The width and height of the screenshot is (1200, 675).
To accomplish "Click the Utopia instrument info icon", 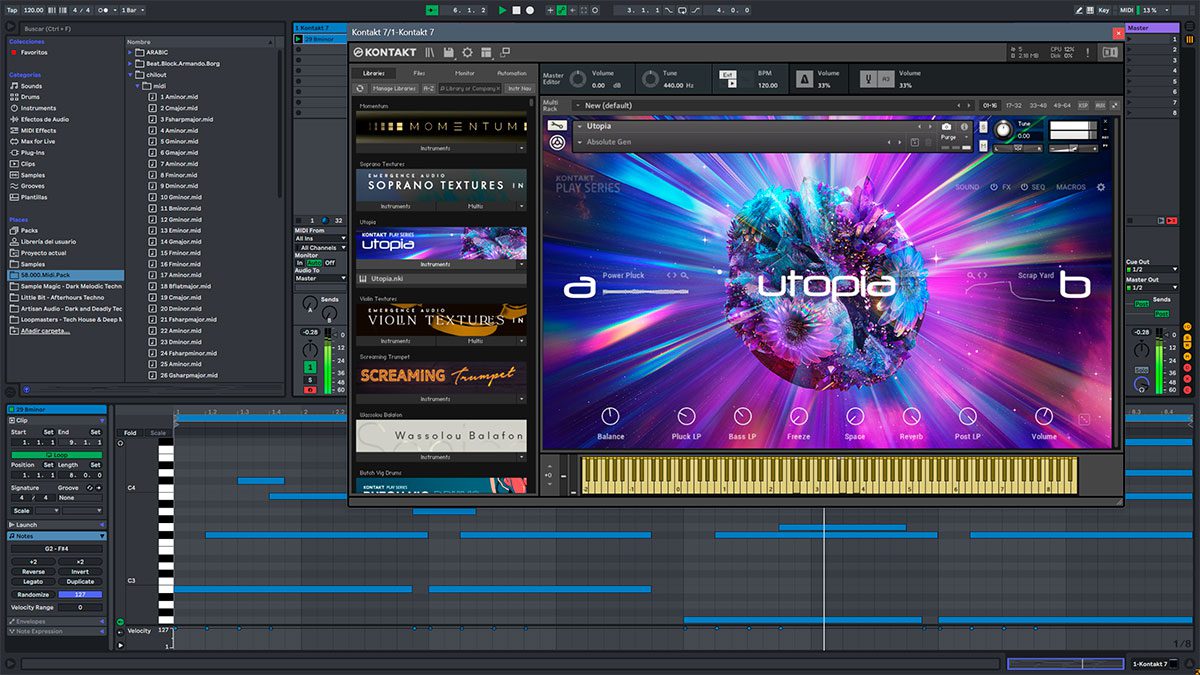I will coord(964,127).
